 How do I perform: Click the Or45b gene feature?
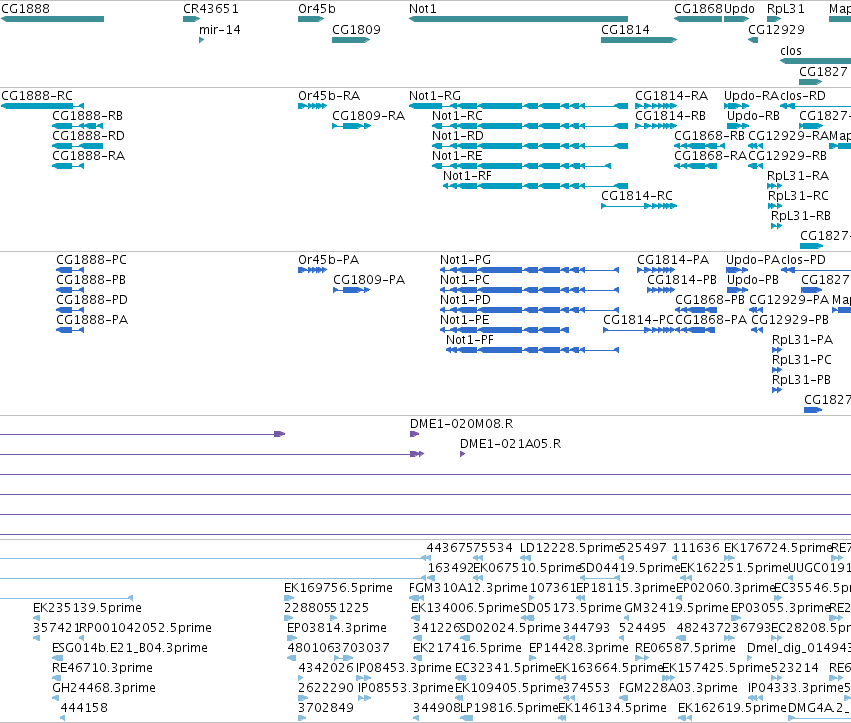pos(311,19)
